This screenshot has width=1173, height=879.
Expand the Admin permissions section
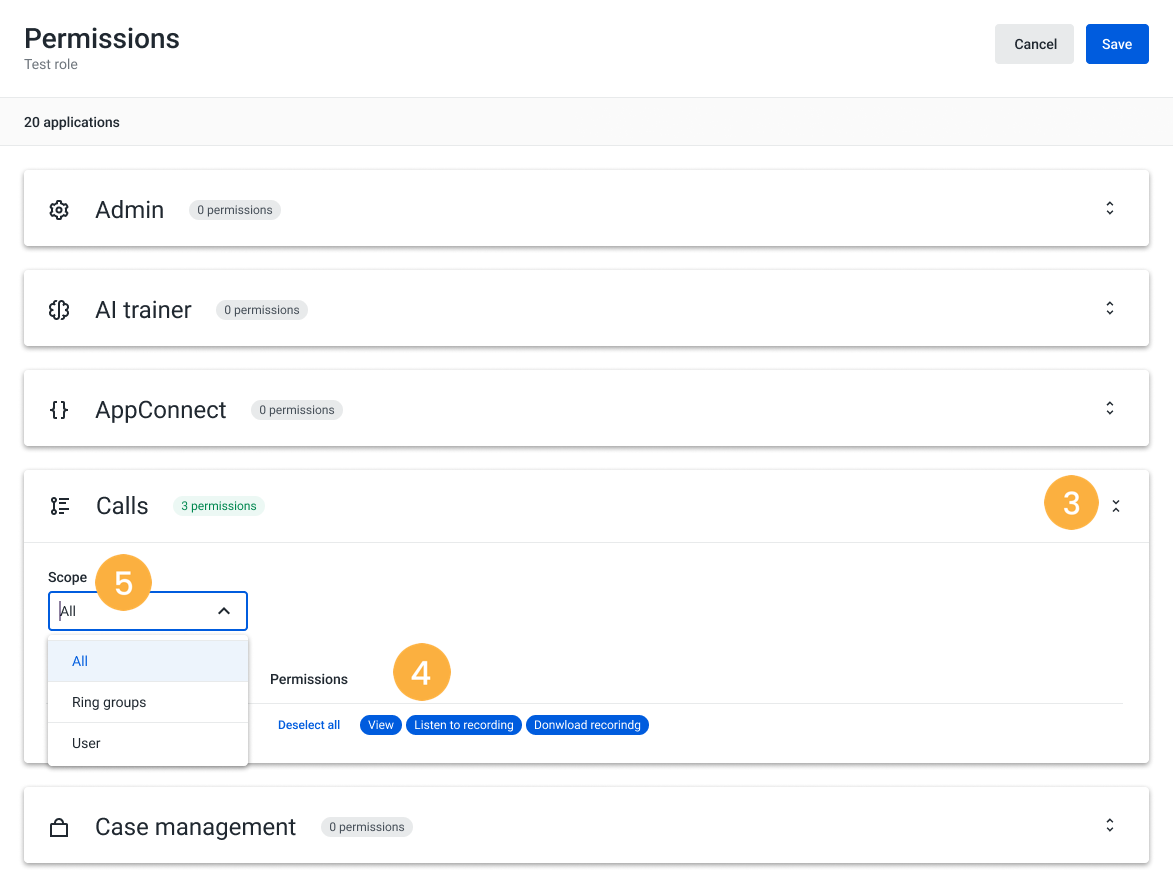[x=1109, y=209]
